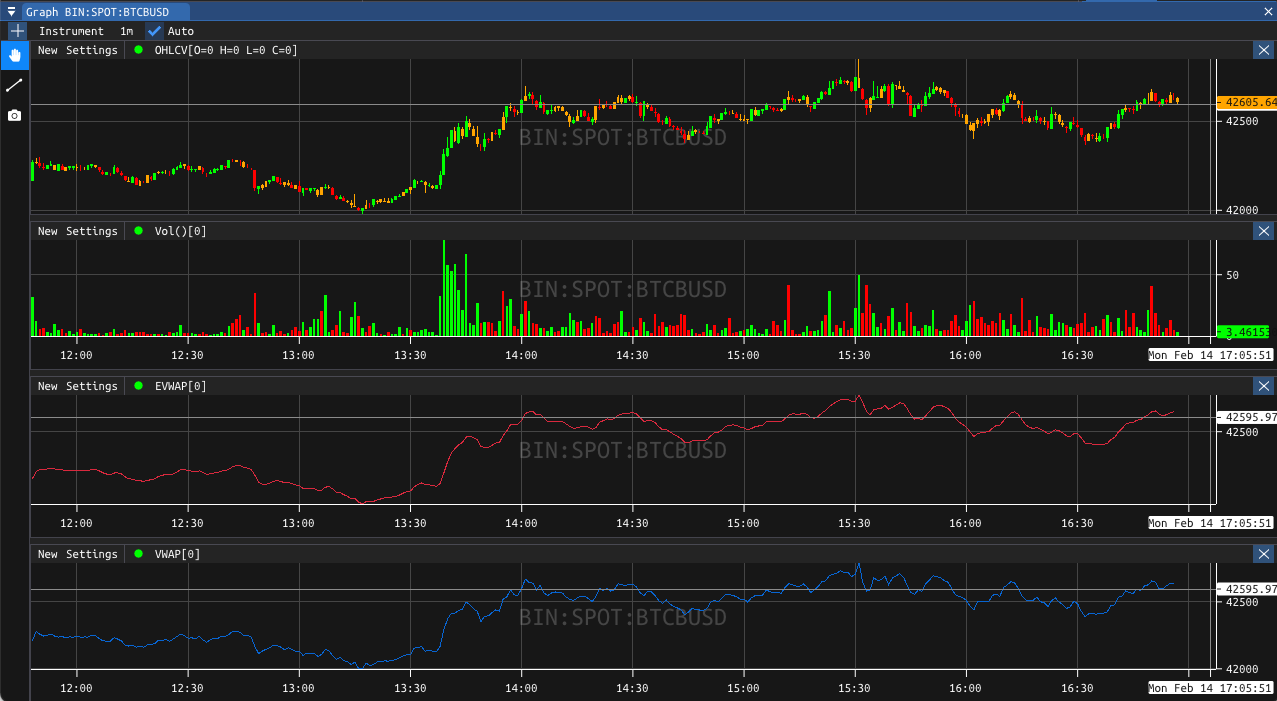
Task: Click the orange 42605.64 price tag
Action: (x=1247, y=102)
